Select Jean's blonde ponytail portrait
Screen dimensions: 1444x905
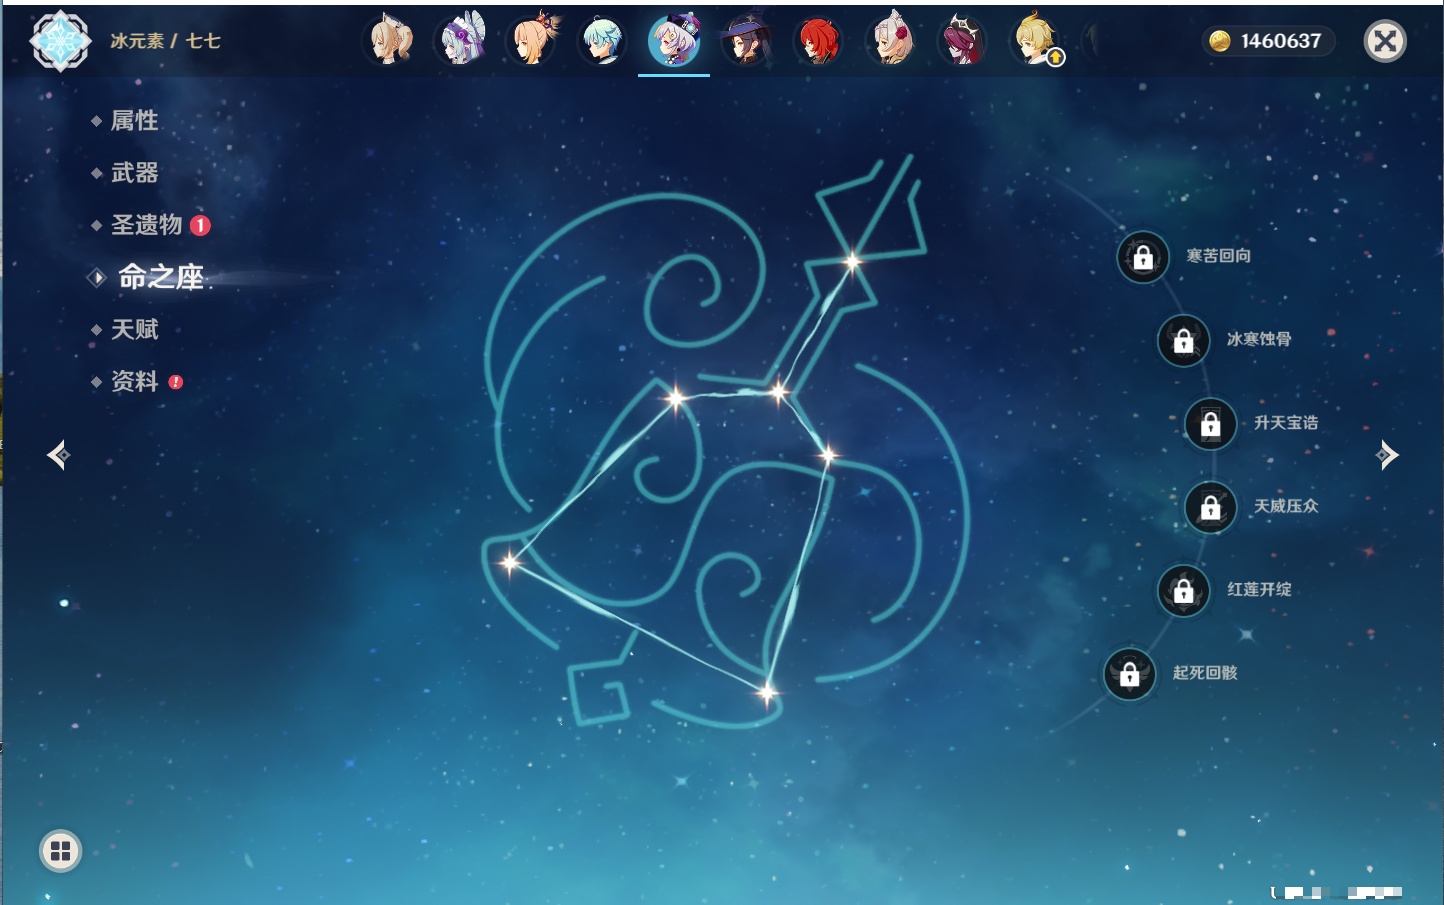pyautogui.click(x=388, y=41)
